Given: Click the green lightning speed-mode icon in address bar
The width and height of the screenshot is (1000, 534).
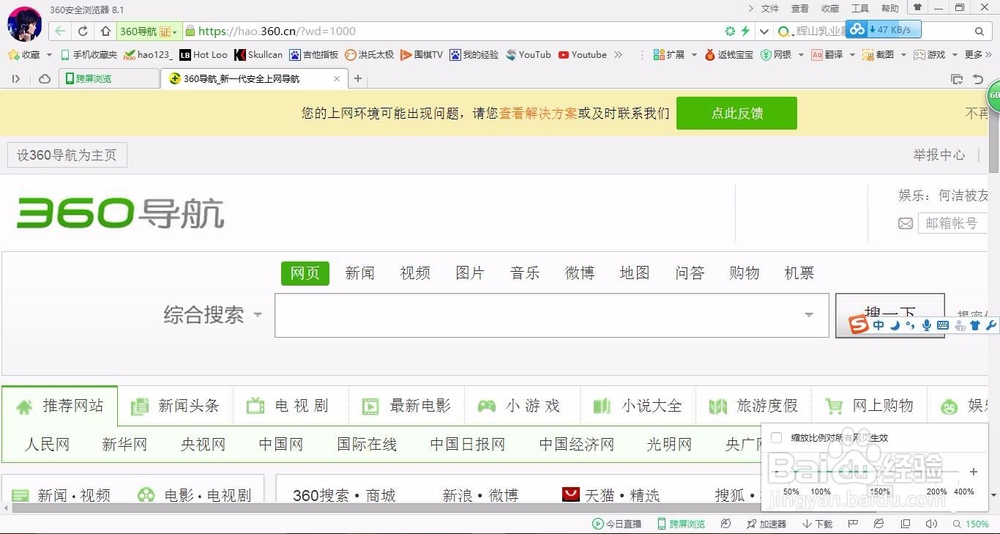Looking at the screenshot, I should pos(745,31).
